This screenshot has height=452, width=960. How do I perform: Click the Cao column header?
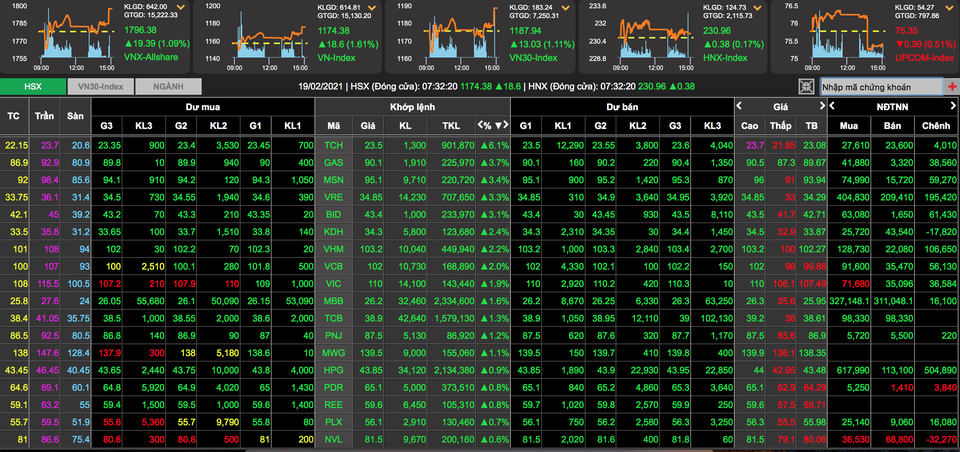[749, 126]
